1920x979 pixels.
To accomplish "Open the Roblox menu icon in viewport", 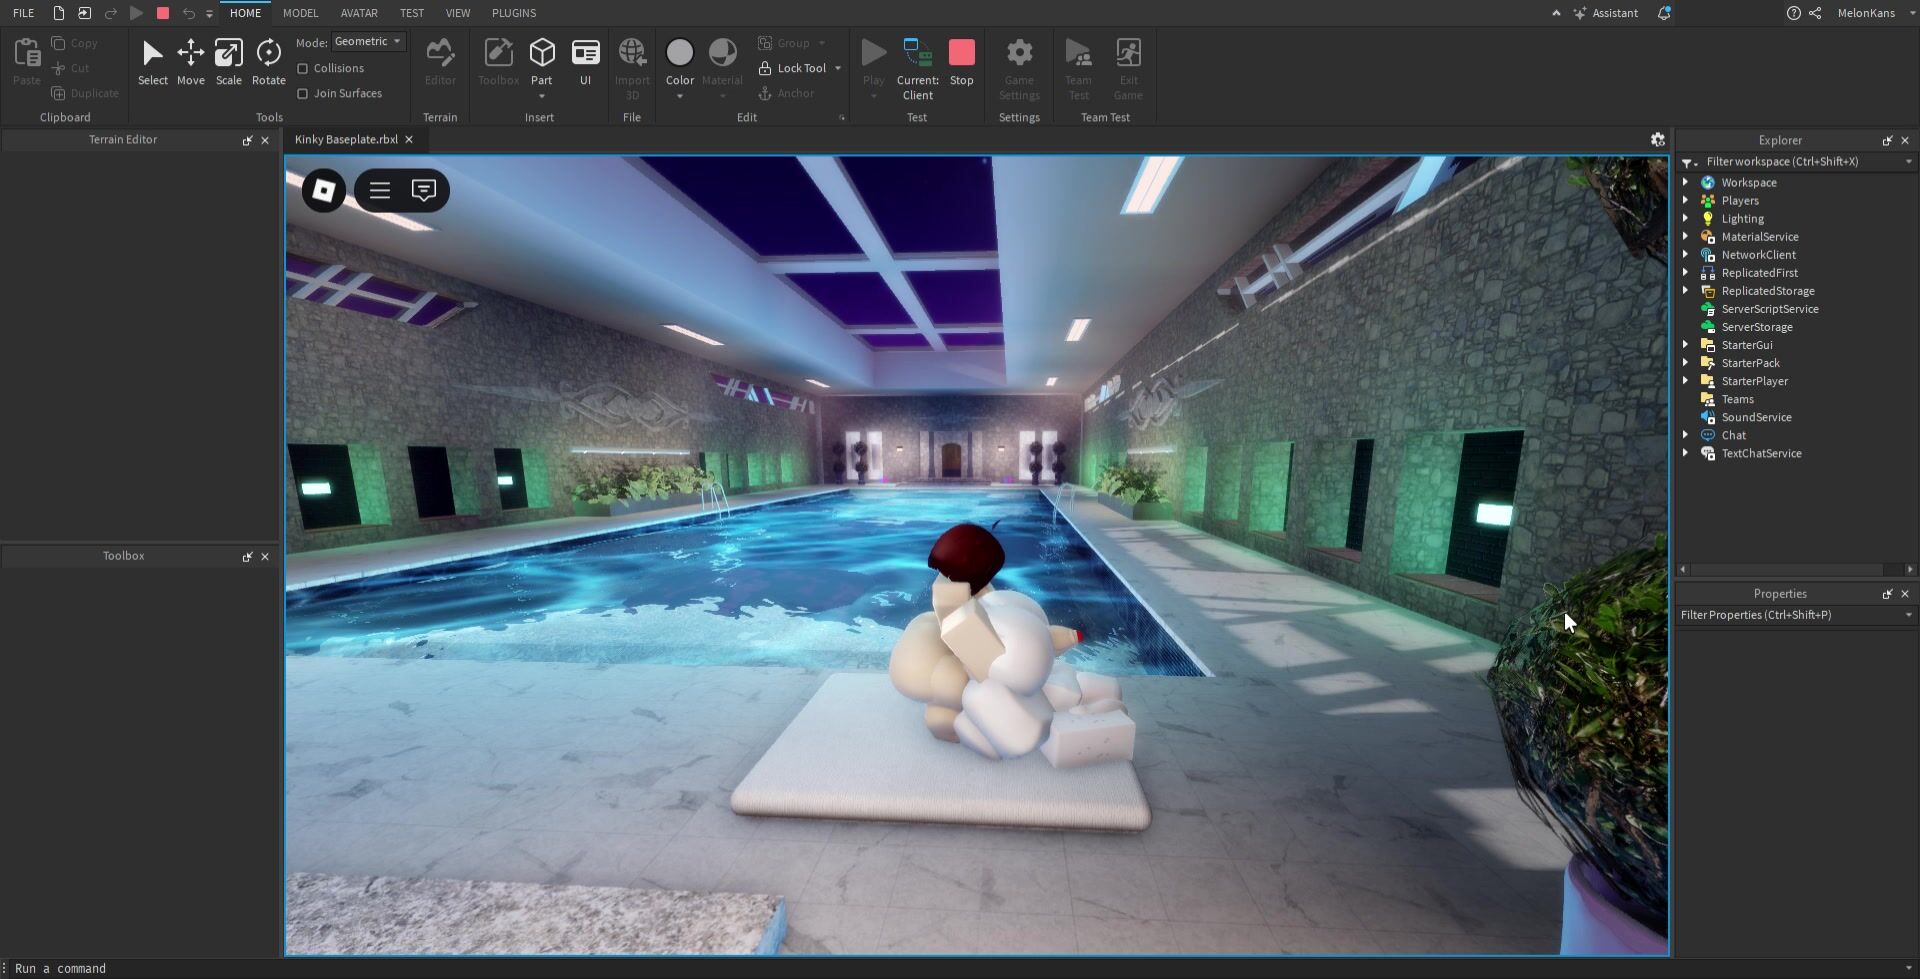I will (324, 190).
